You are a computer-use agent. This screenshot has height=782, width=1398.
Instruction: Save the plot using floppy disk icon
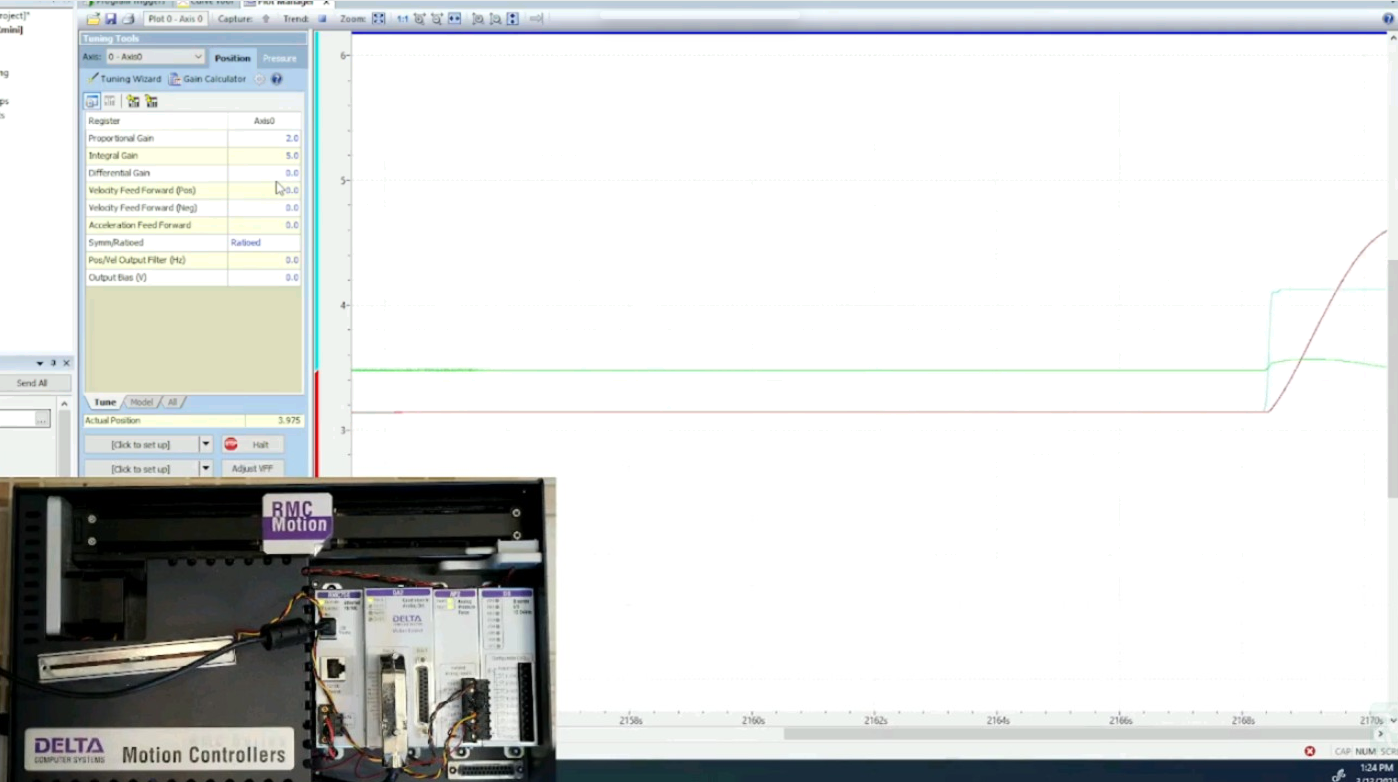coord(110,19)
